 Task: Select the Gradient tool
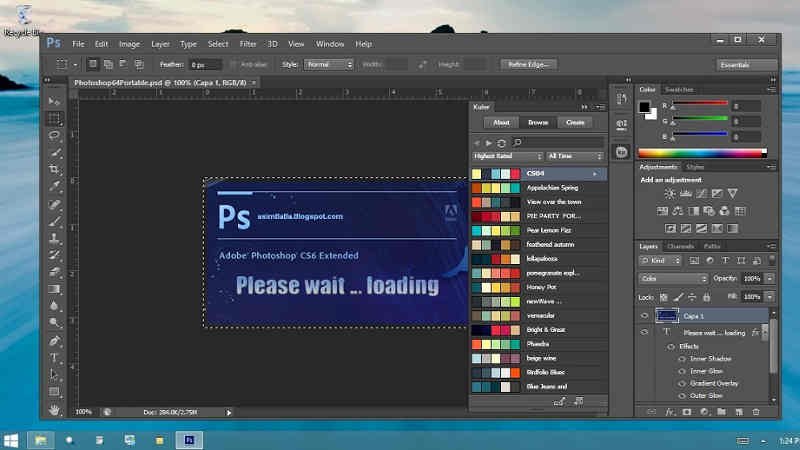(x=54, y=289)
